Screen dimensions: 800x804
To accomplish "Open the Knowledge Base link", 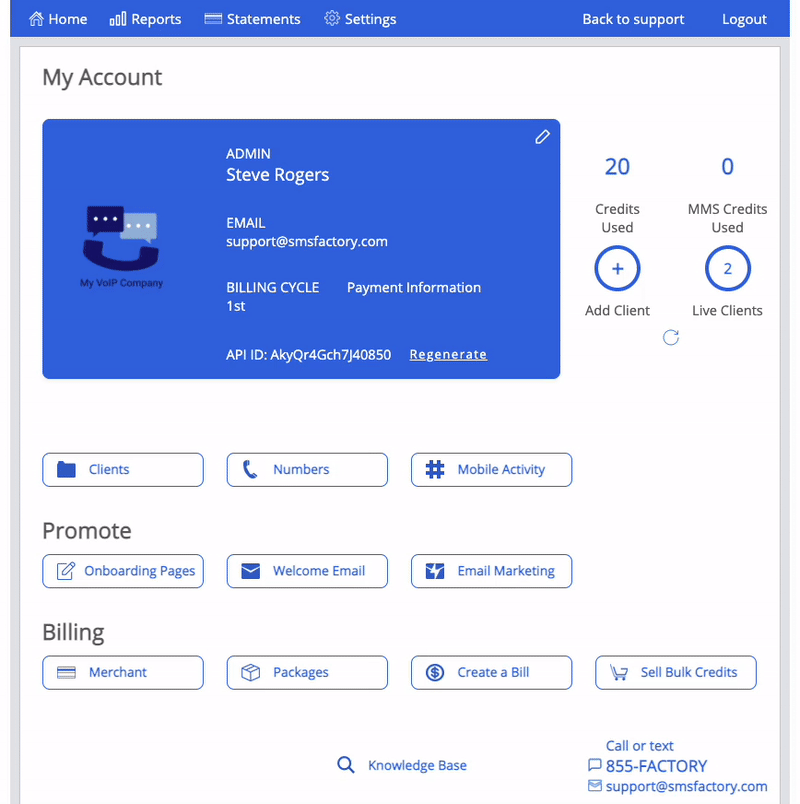I will coord(417,765).
